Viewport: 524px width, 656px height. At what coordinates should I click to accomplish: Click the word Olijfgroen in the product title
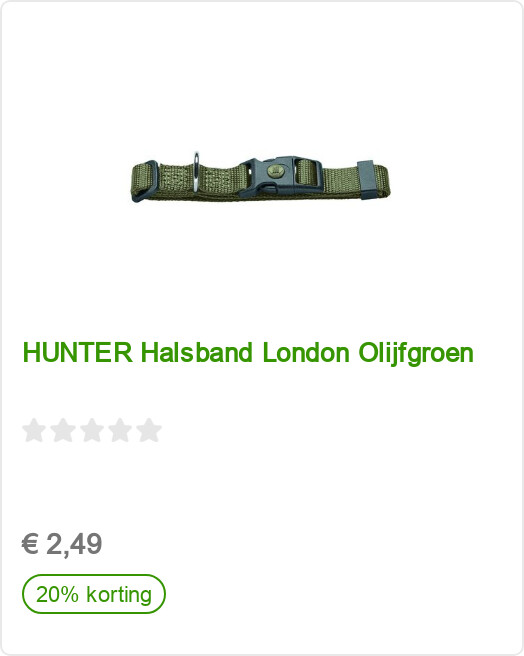[416, 354]
